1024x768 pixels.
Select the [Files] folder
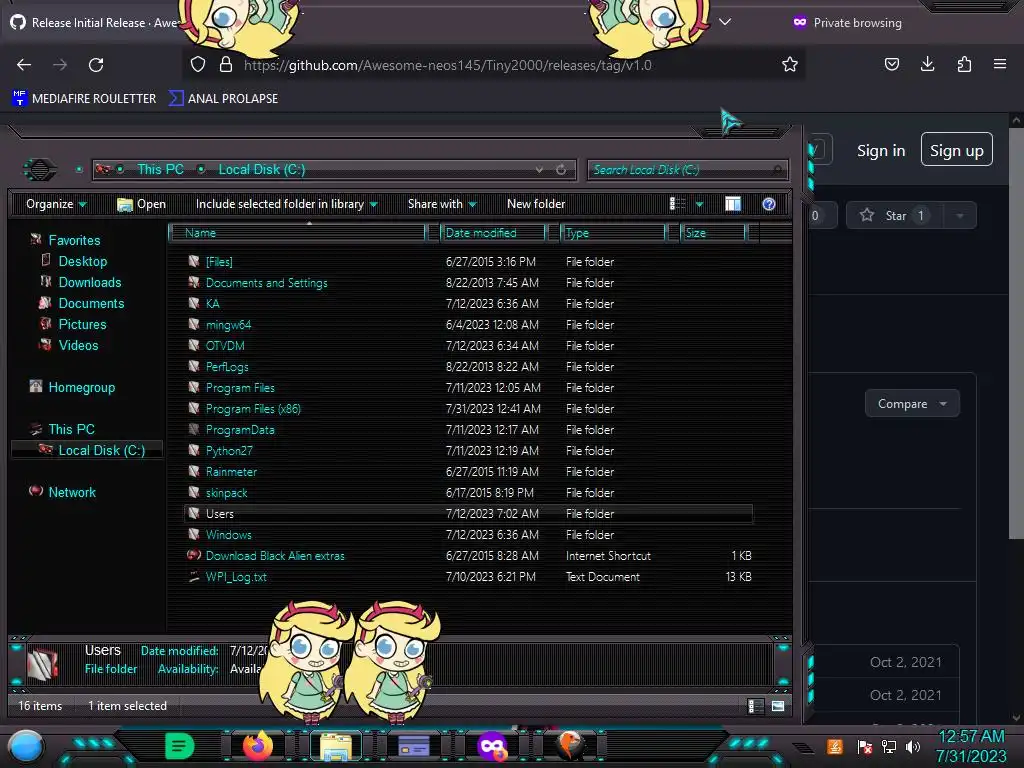219,262
